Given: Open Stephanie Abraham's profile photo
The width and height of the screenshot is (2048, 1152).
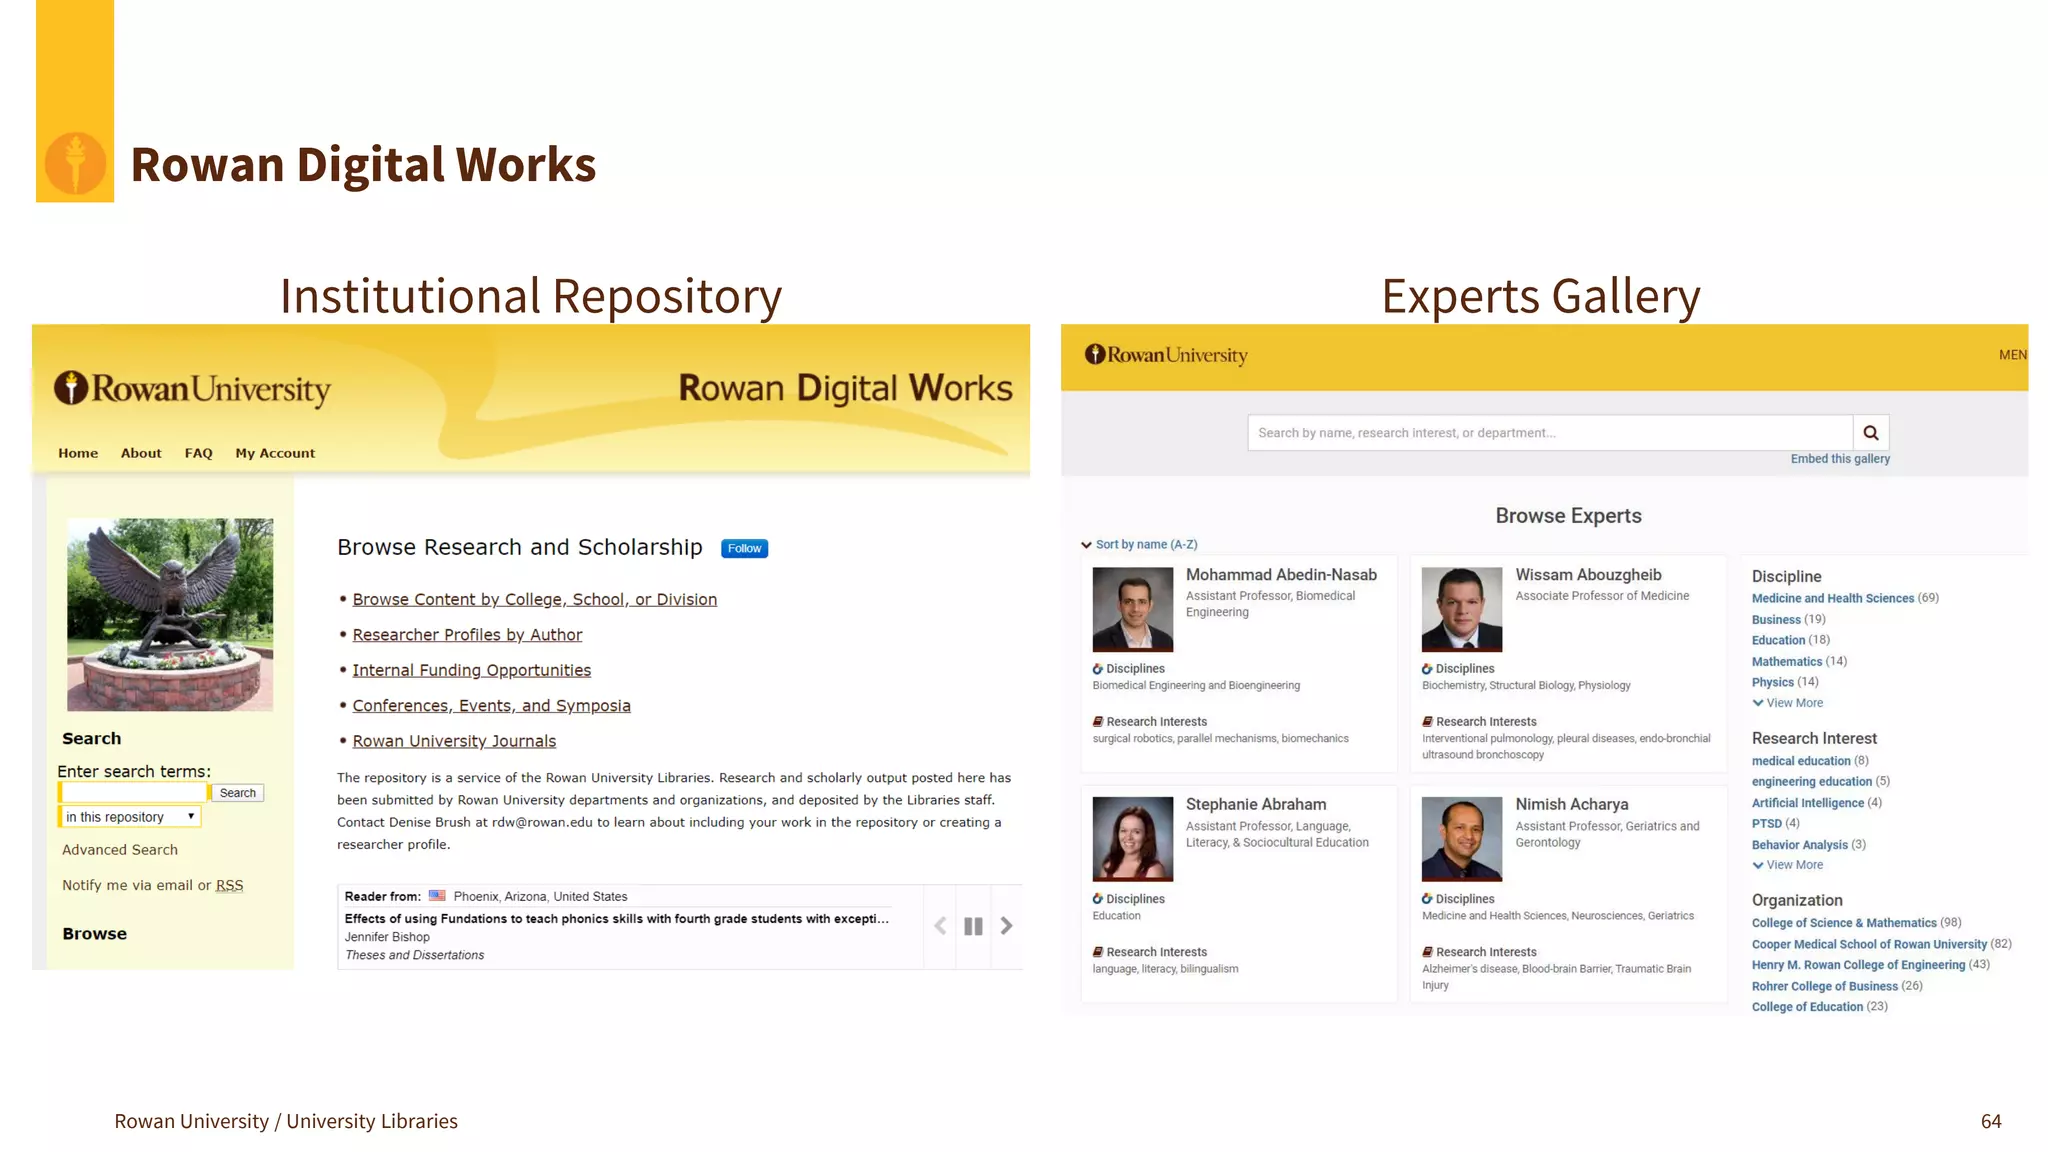Looking at the screenshot, I should (x=1132, y=838).
